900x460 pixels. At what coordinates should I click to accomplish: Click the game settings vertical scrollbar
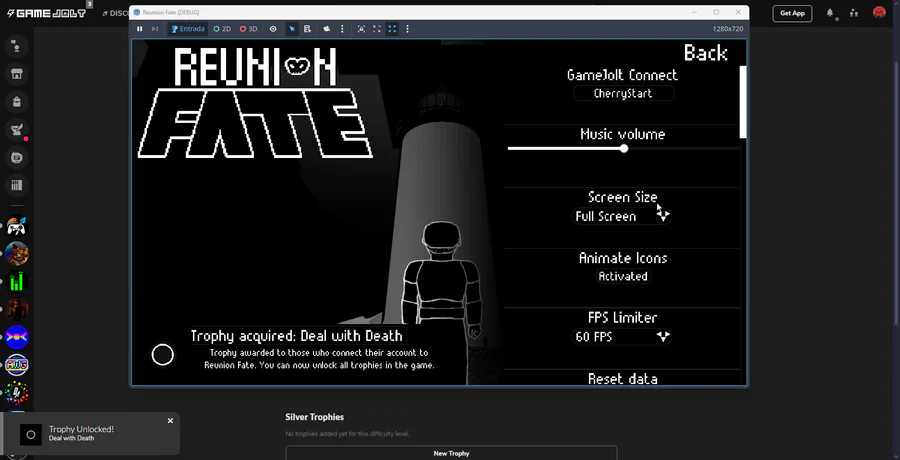(743, 102)
